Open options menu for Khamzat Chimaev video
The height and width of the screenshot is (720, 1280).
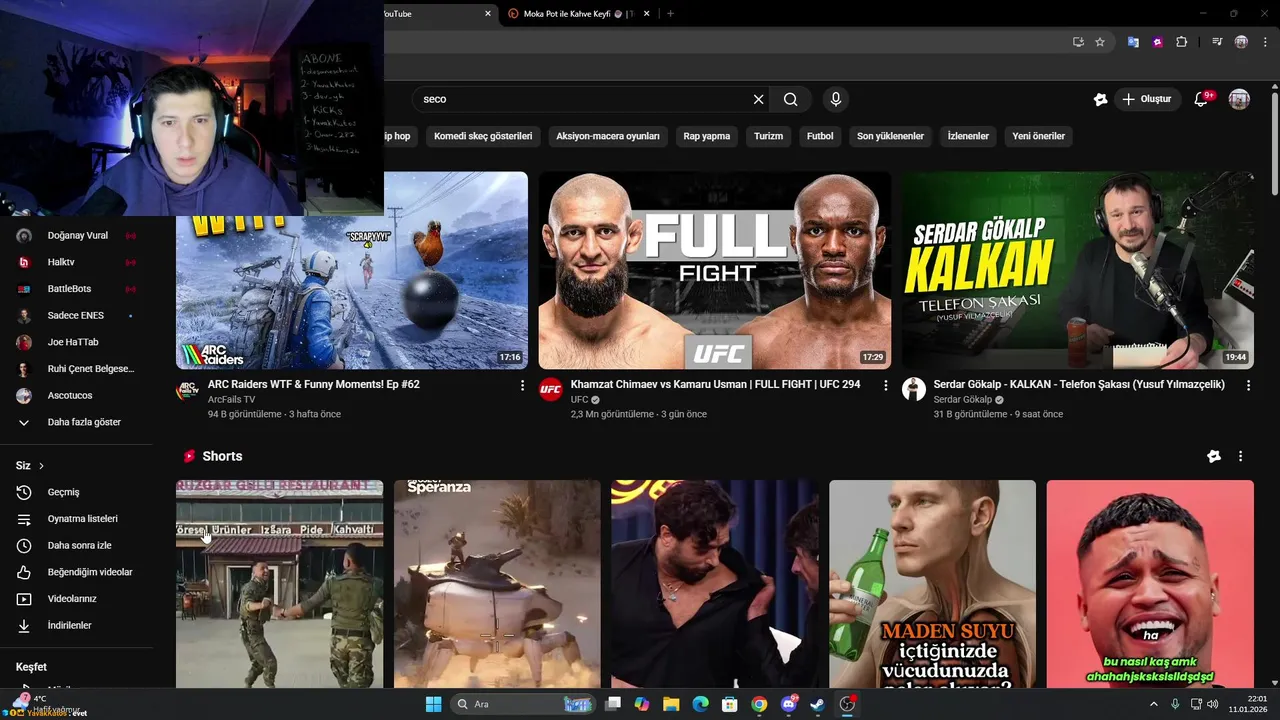tap(885, 385)
